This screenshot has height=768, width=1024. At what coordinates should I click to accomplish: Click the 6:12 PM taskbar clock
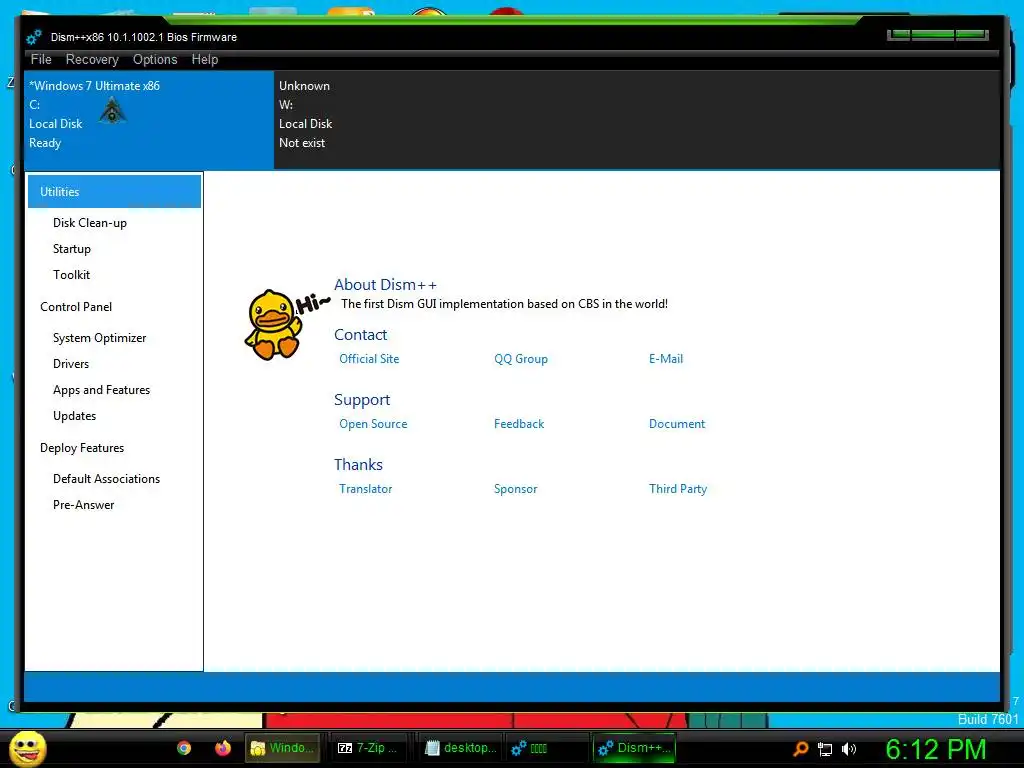coord(935,749)
